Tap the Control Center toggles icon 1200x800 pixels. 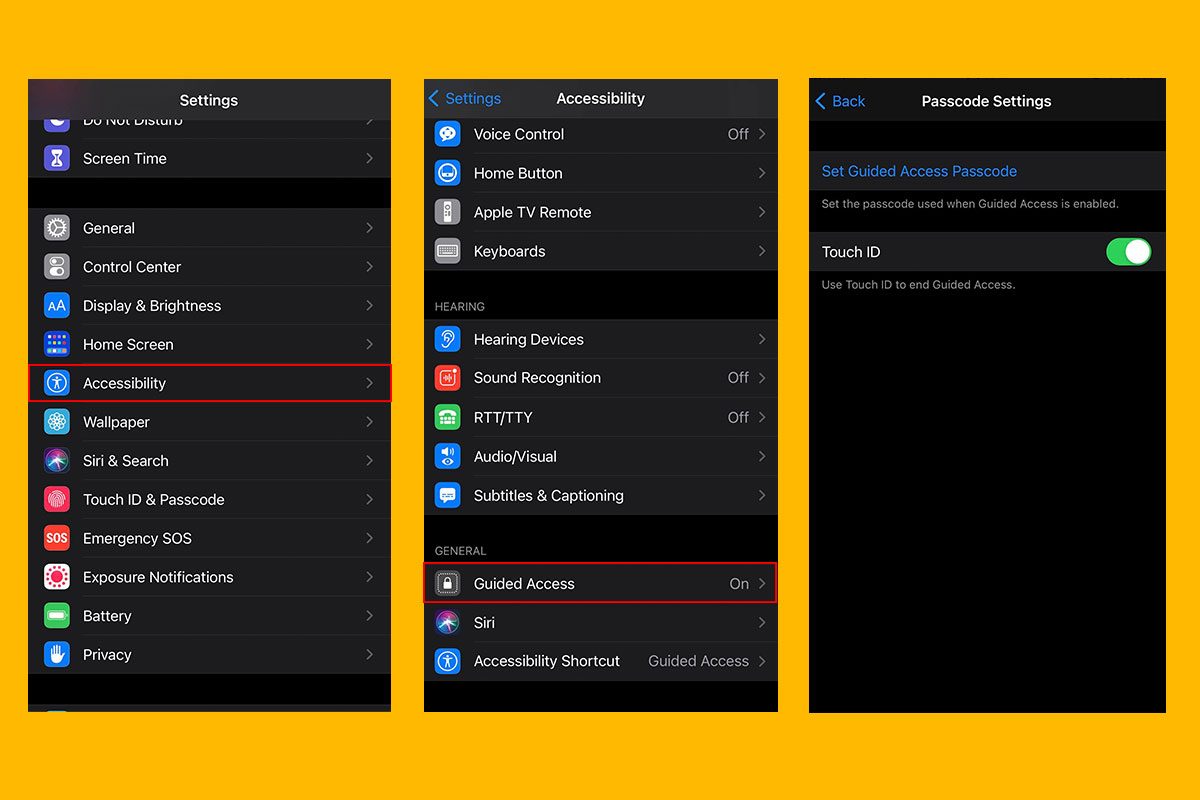(x=57, y=267)
